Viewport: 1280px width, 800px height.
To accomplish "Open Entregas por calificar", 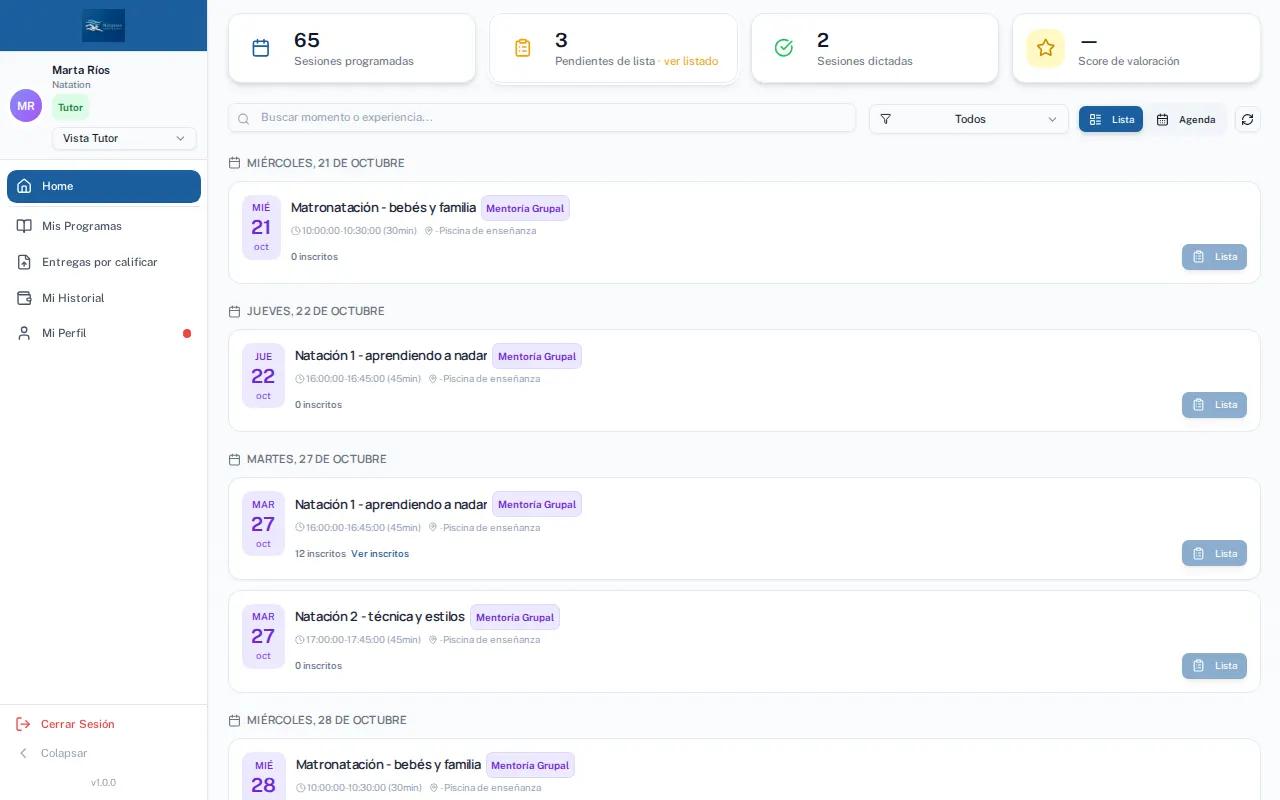I will 104,262.
